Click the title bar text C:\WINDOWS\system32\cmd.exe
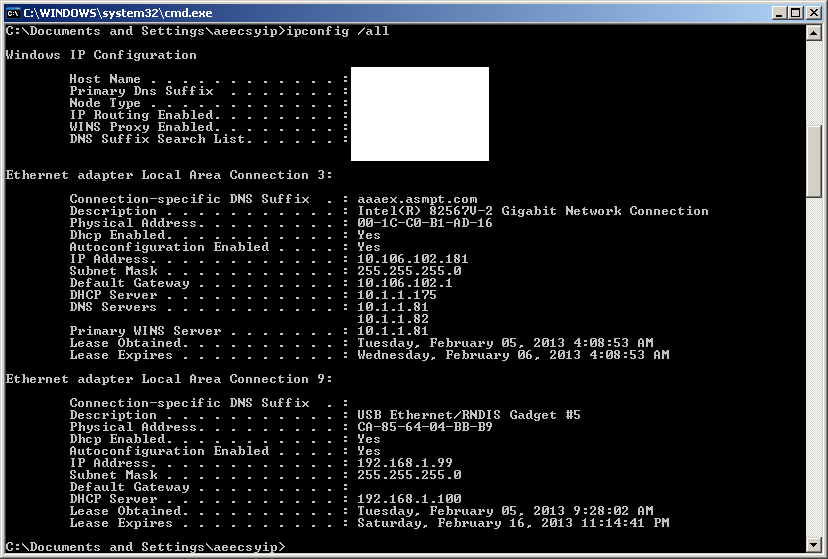 click(118, 13)
